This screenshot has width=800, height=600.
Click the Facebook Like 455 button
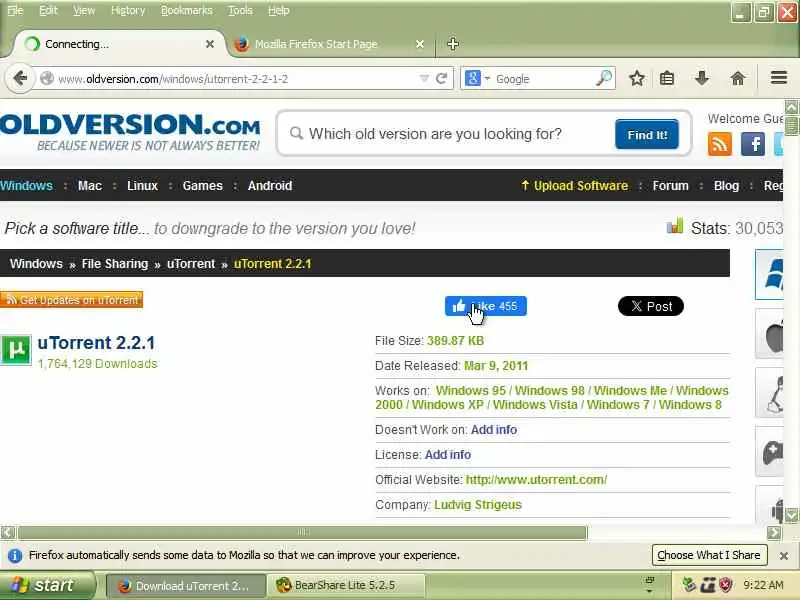coord(486,306)
